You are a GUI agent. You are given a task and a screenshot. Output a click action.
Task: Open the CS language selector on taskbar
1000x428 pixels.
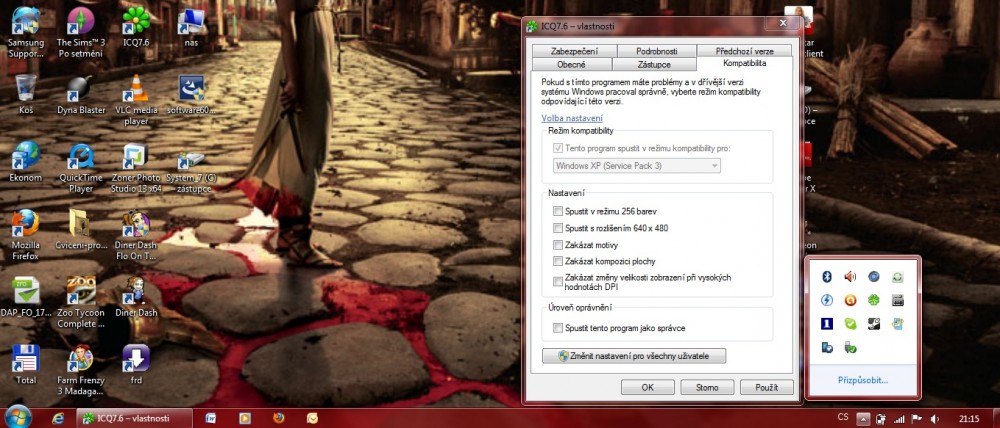(x=842, y=417)
